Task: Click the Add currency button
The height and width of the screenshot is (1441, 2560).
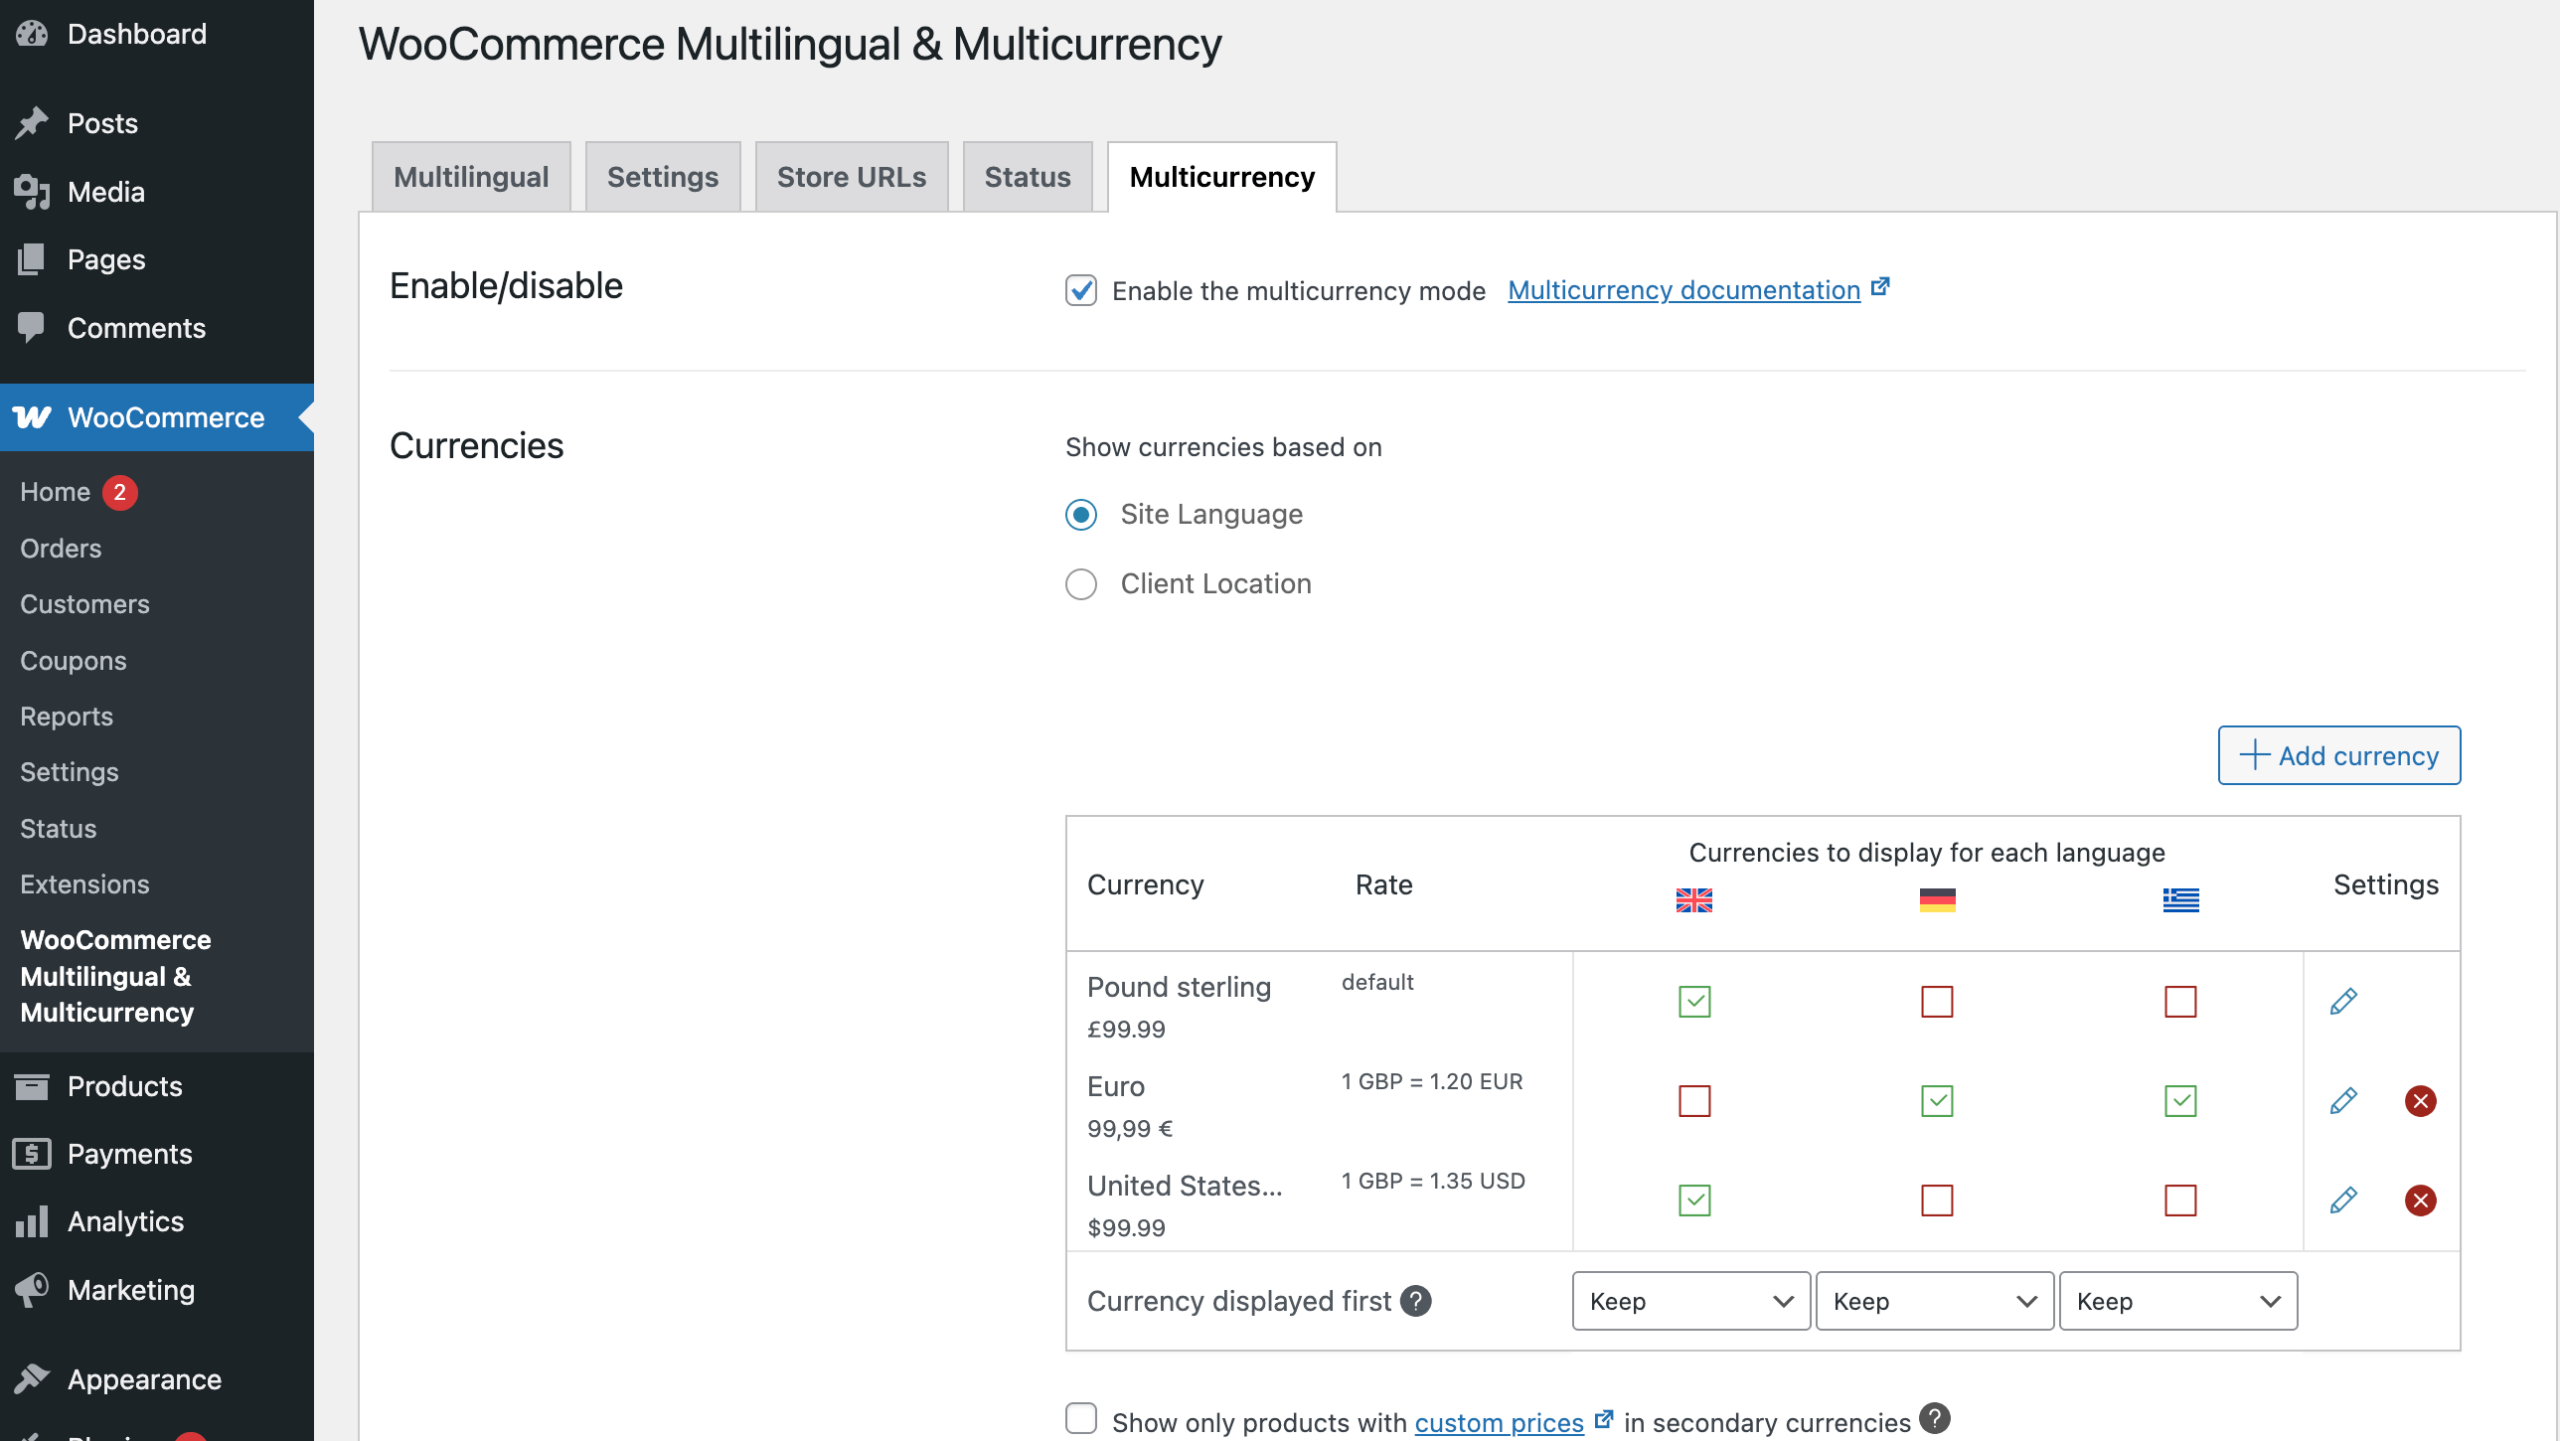Action: 2338,755
